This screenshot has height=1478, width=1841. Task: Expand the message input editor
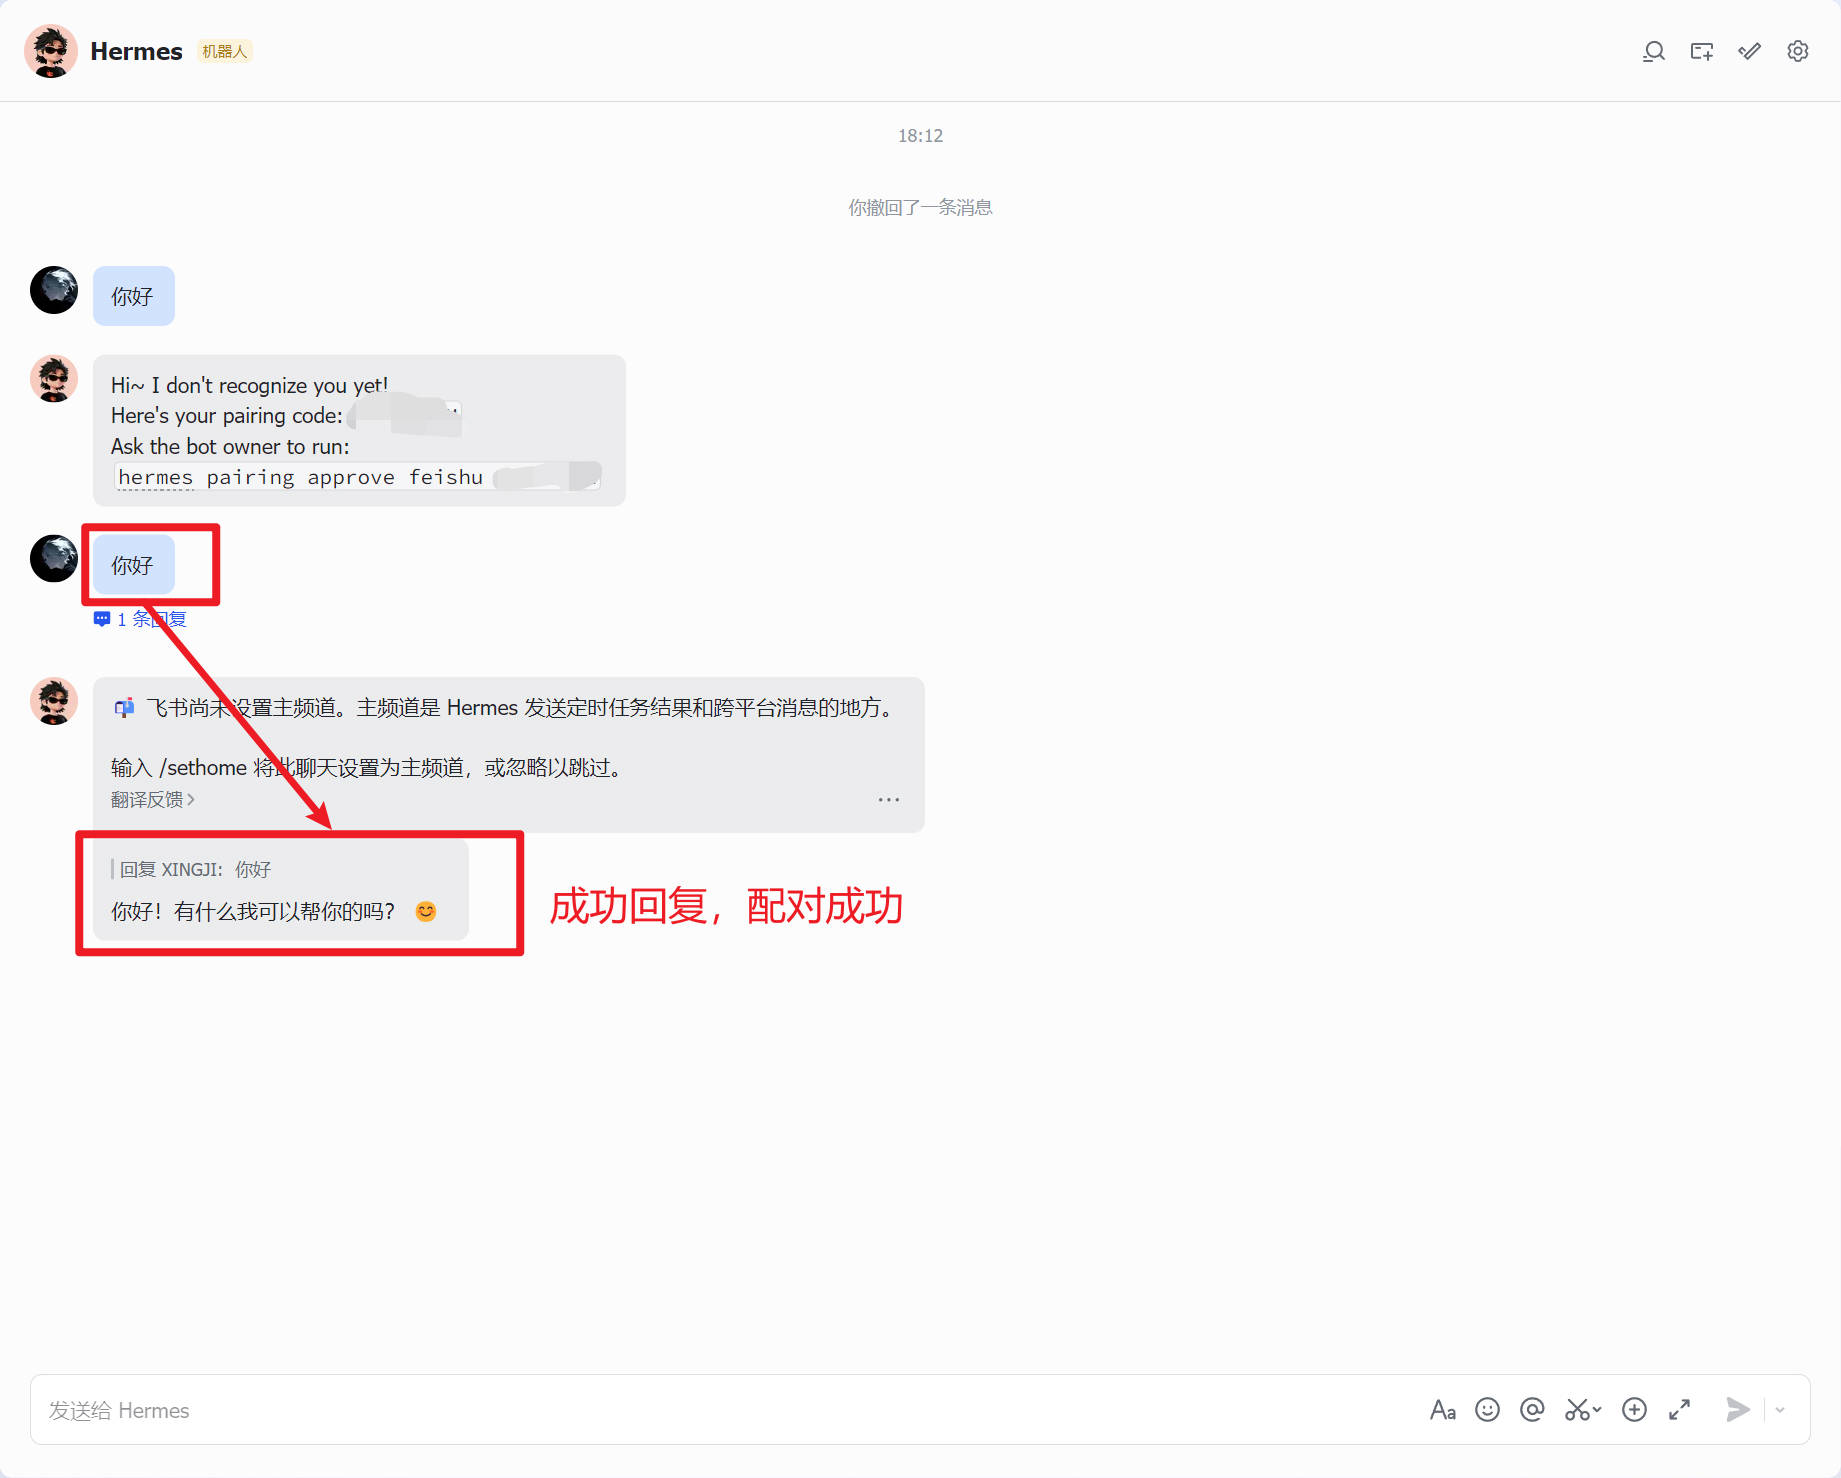pos(1680,1410)
